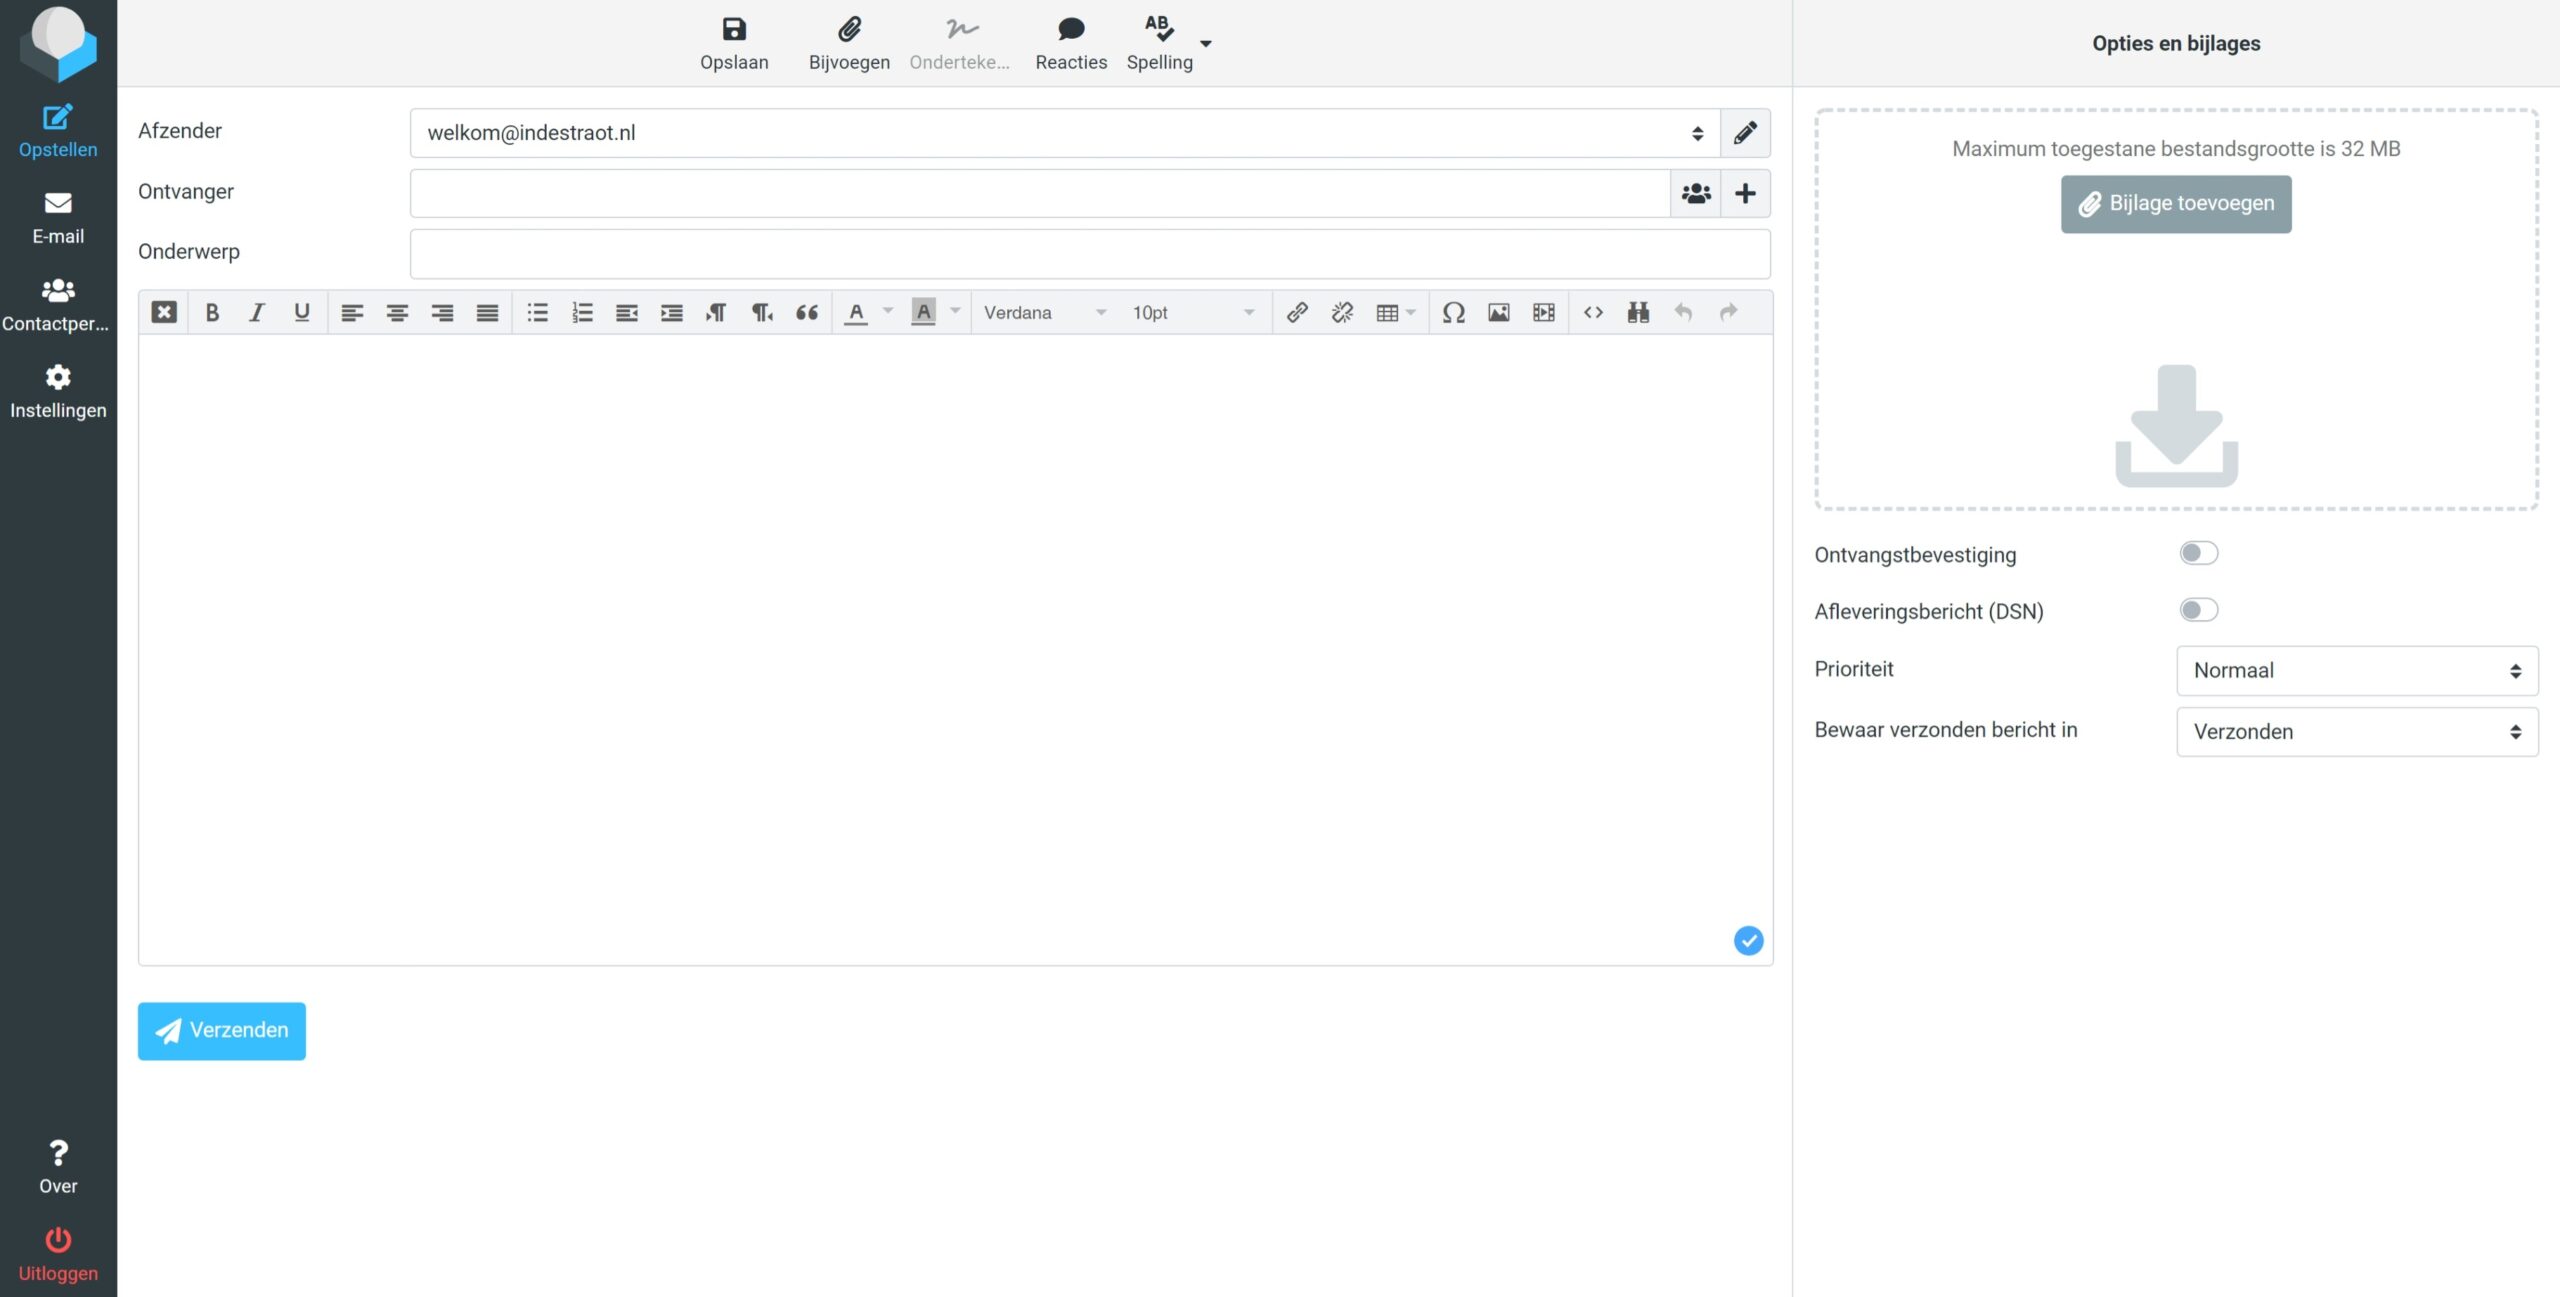Click the find and replace binoculars icon
This screenshot has width=2560, height=1297.
coord(1638,312)
